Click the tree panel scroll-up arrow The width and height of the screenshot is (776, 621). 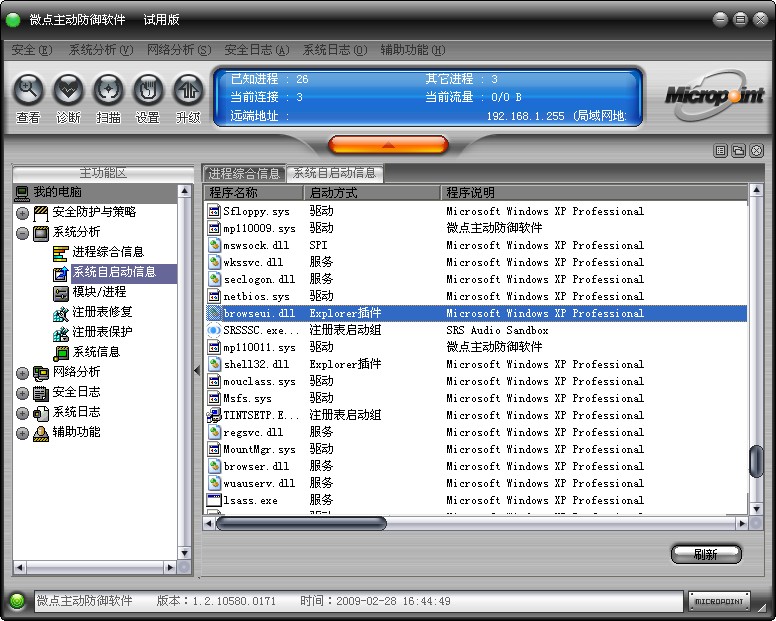(184, 191)
